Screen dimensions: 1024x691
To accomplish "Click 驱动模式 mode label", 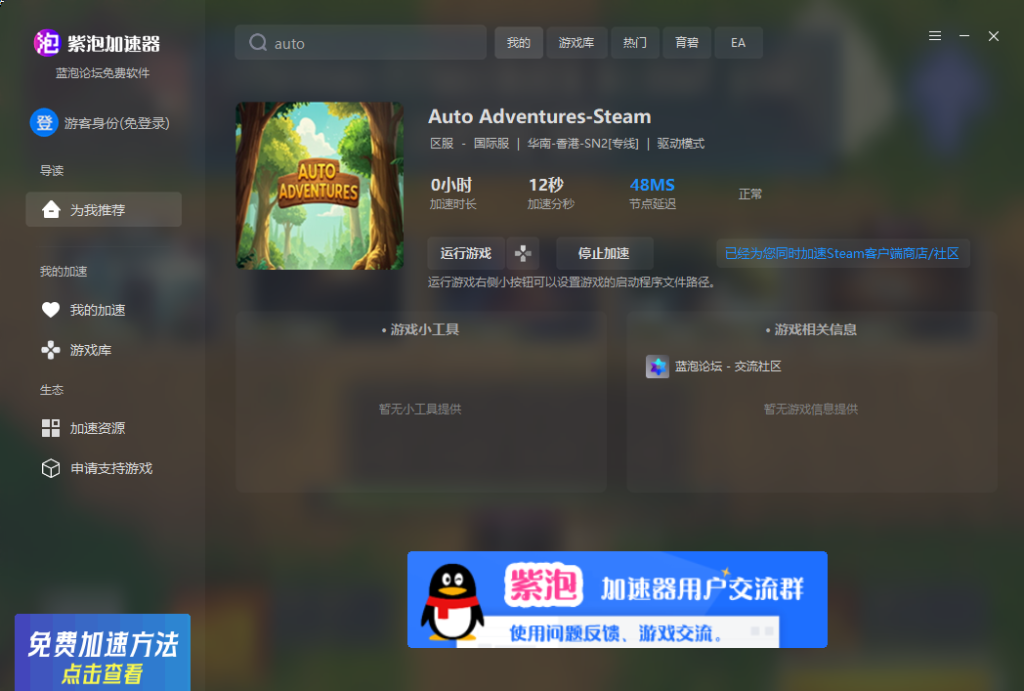I will point(680,144).
